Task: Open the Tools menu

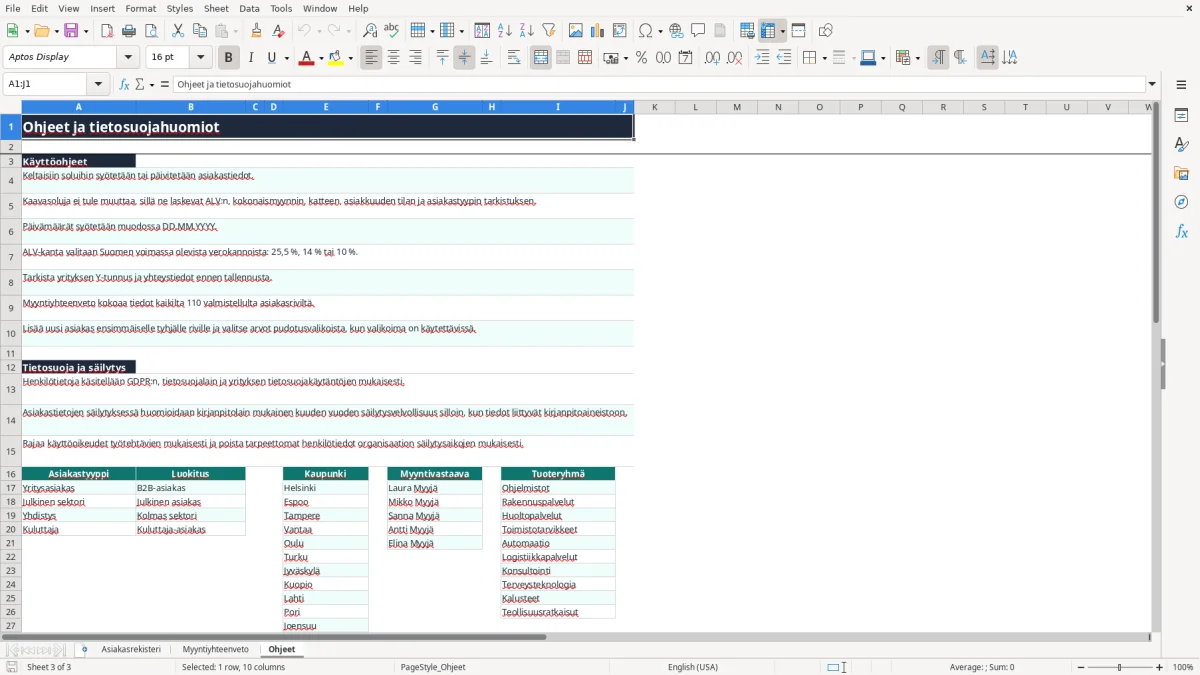Action: click(281, 8)
